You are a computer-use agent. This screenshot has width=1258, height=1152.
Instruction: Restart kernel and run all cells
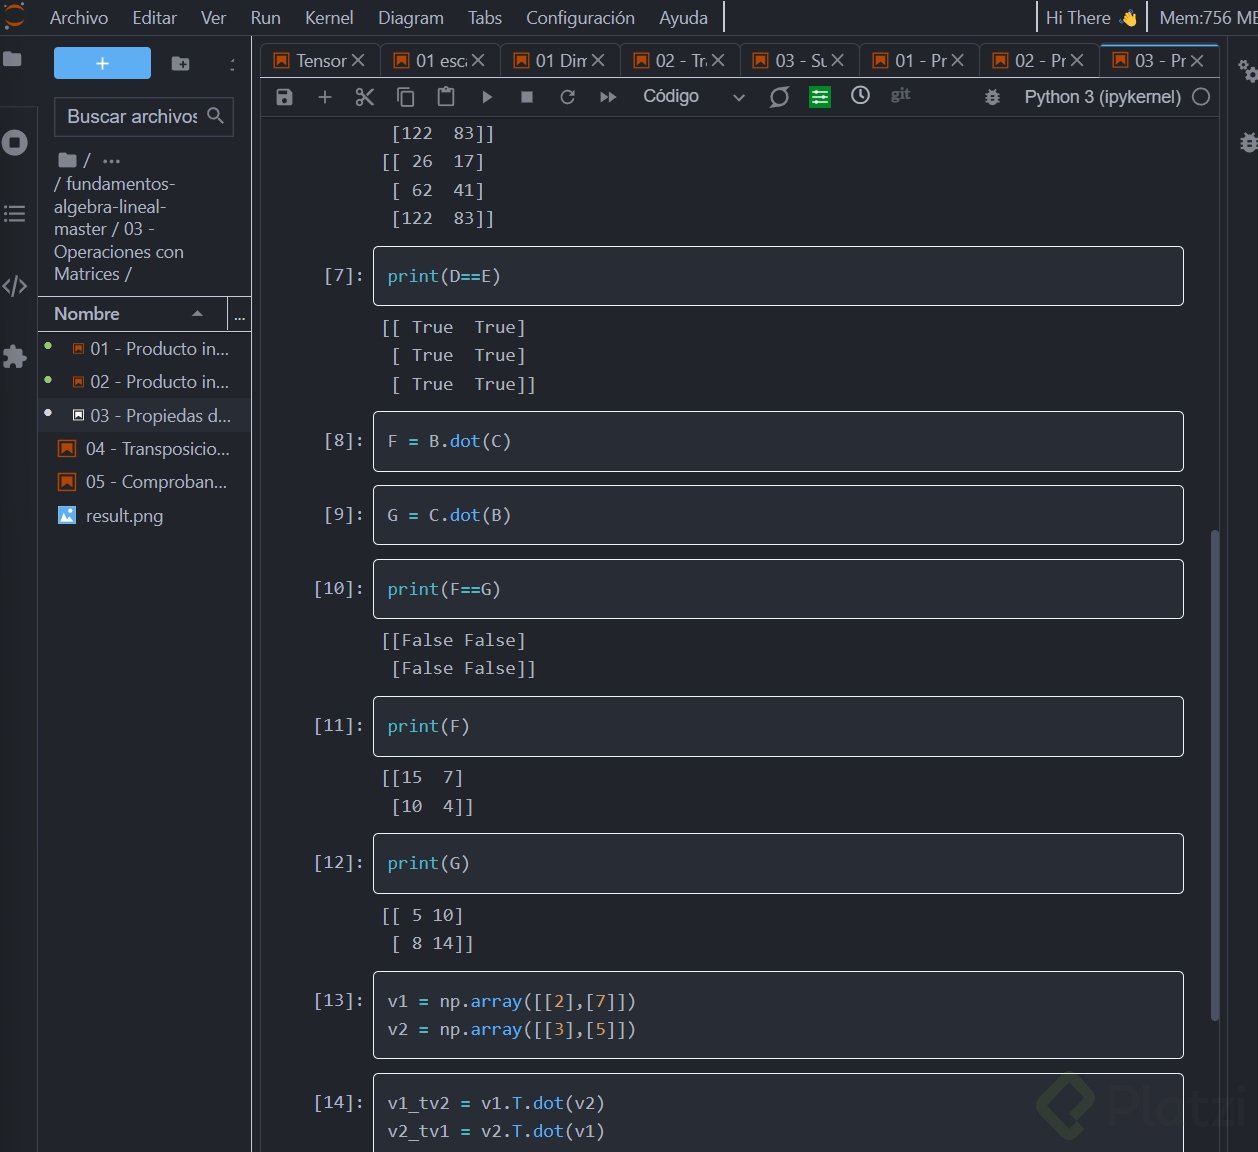(608, 97)
